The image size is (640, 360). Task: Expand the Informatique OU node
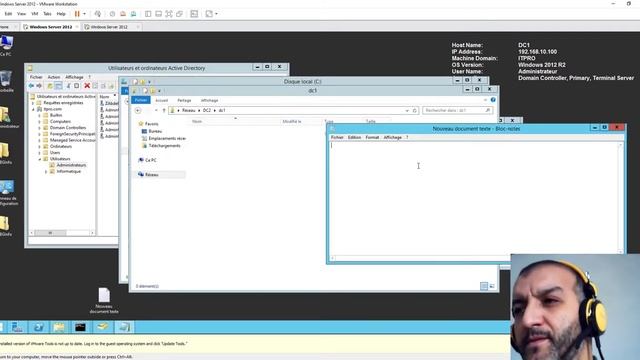click(46, 171)
